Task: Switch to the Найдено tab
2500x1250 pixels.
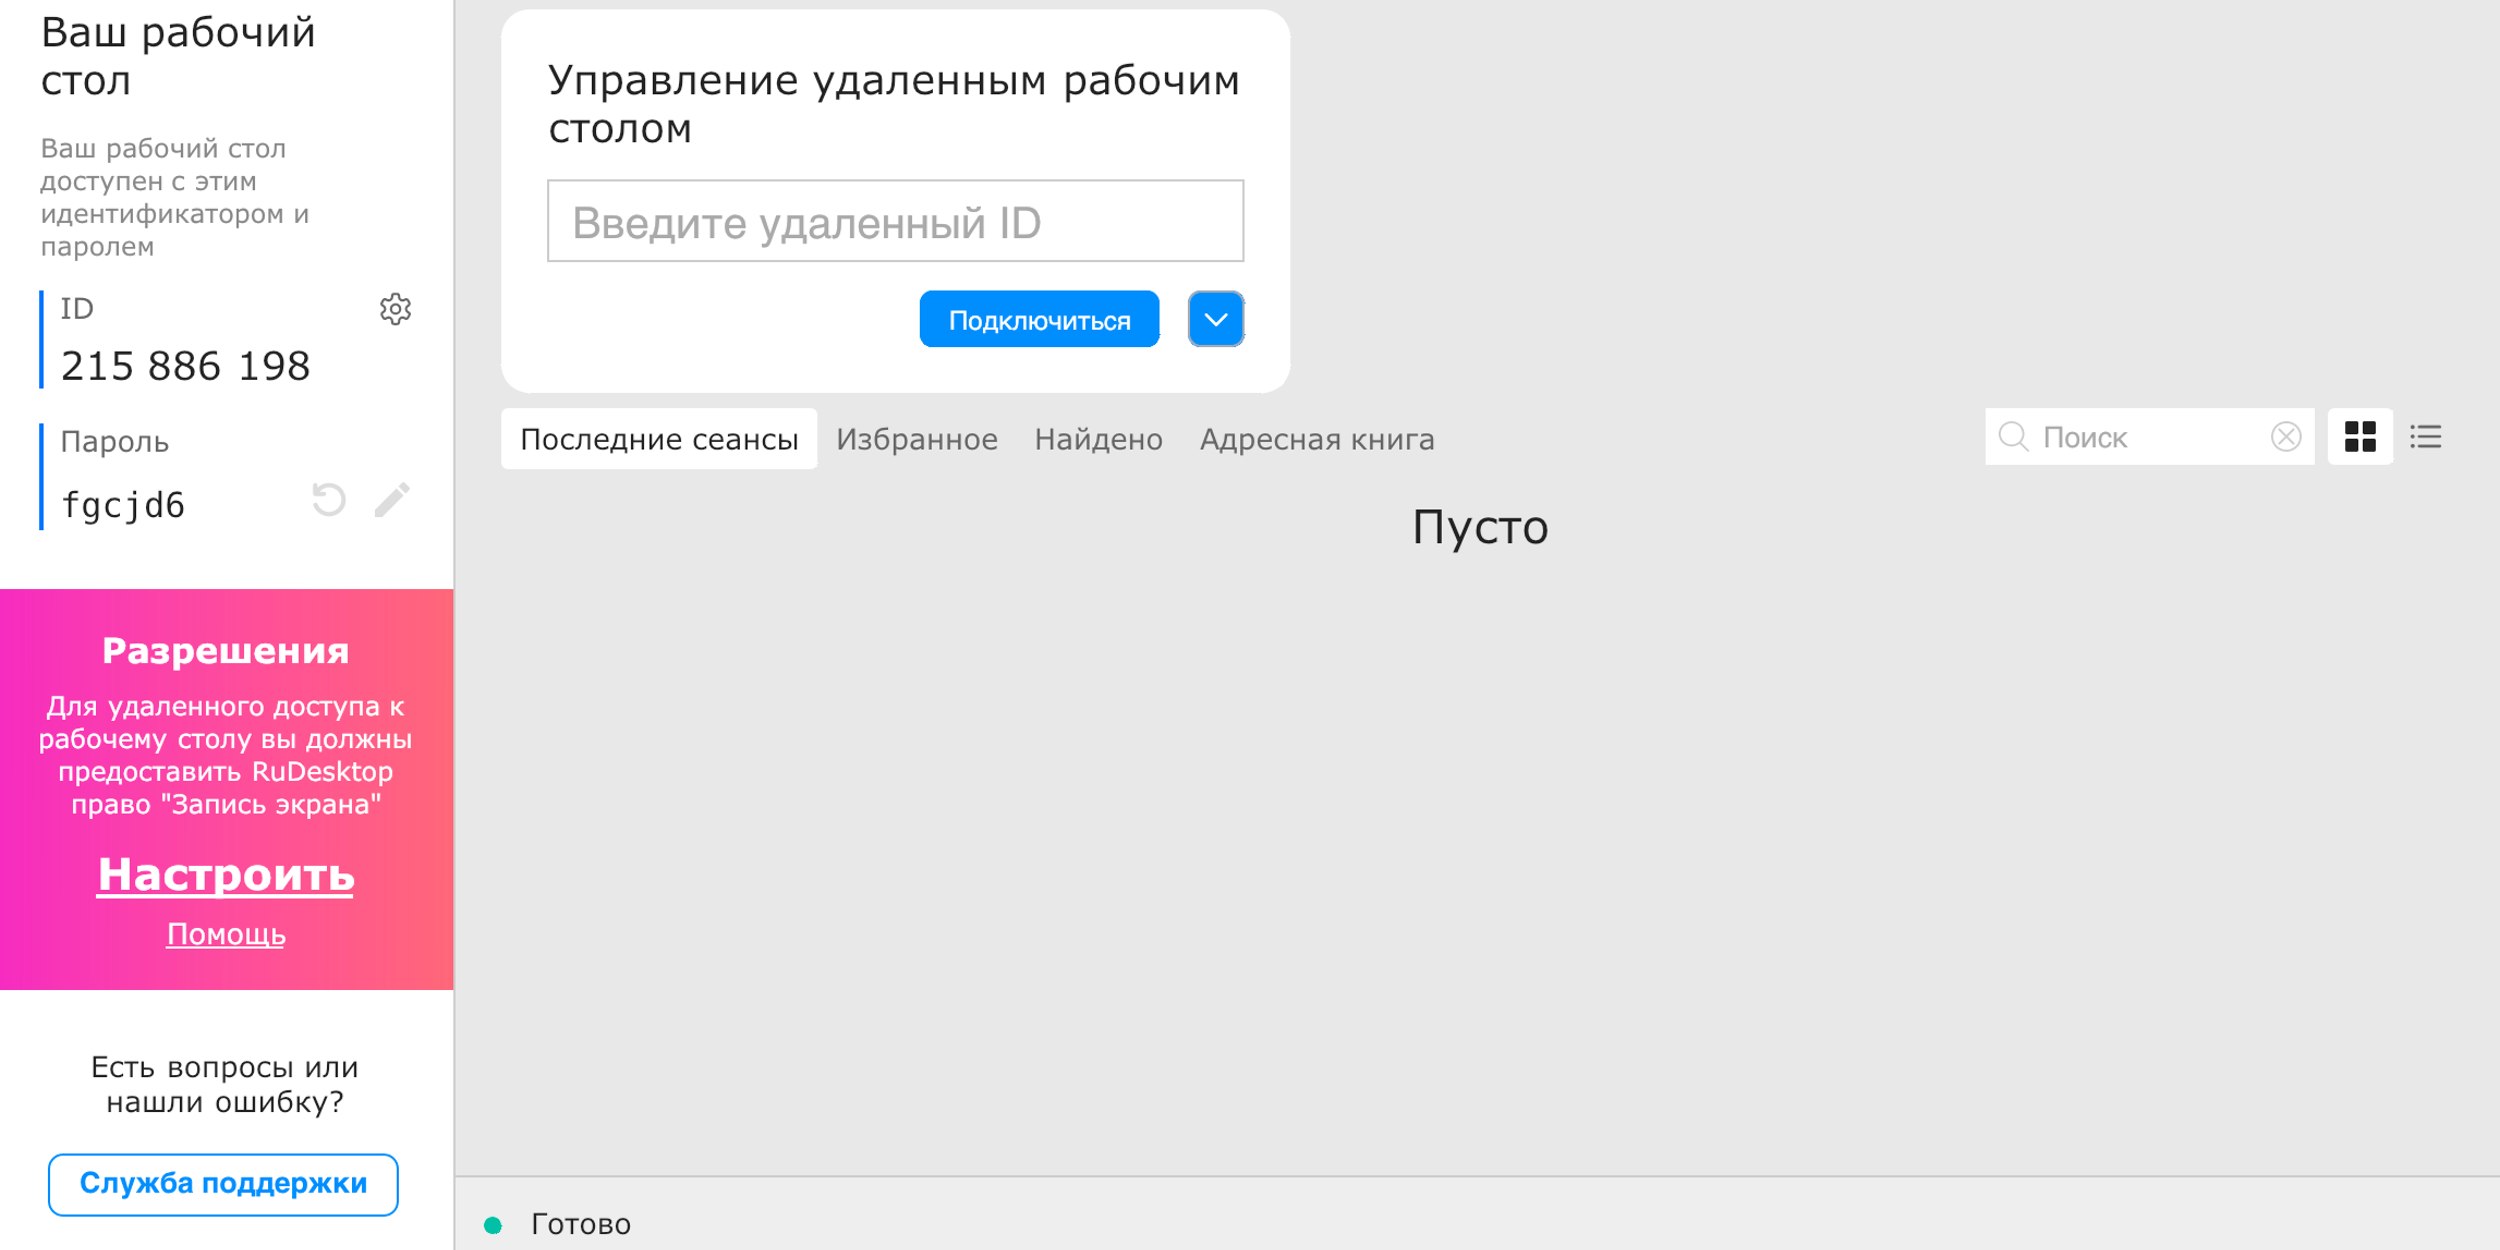Action: (x=1098, y=439)
